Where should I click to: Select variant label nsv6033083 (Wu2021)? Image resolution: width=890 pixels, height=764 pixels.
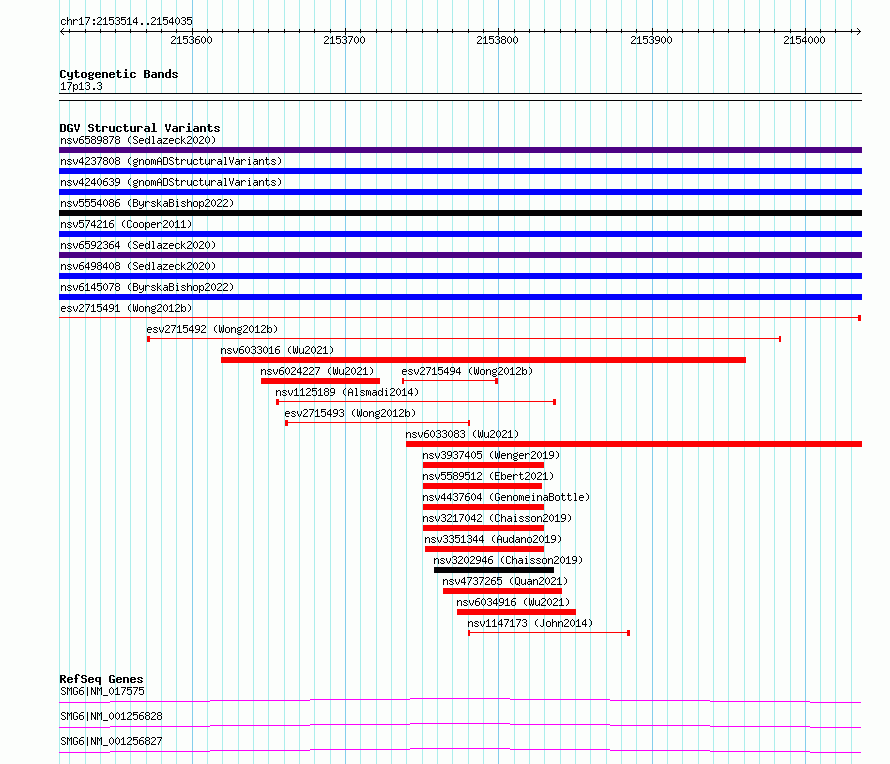pos(462,434)
